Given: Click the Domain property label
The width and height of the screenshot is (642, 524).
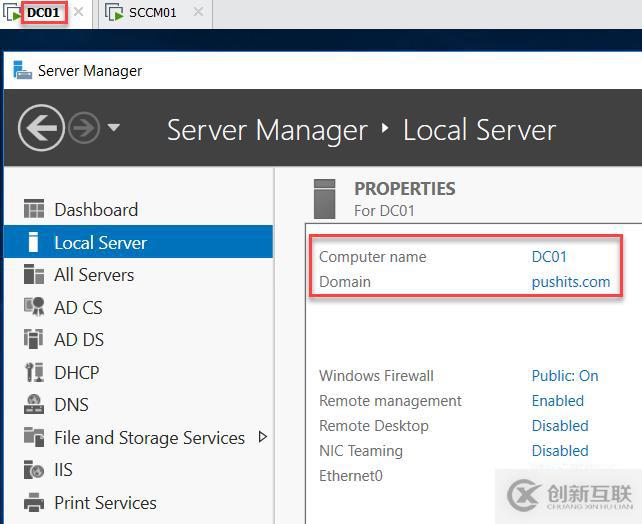Looking at the screenshot, I should coord(345,282).
